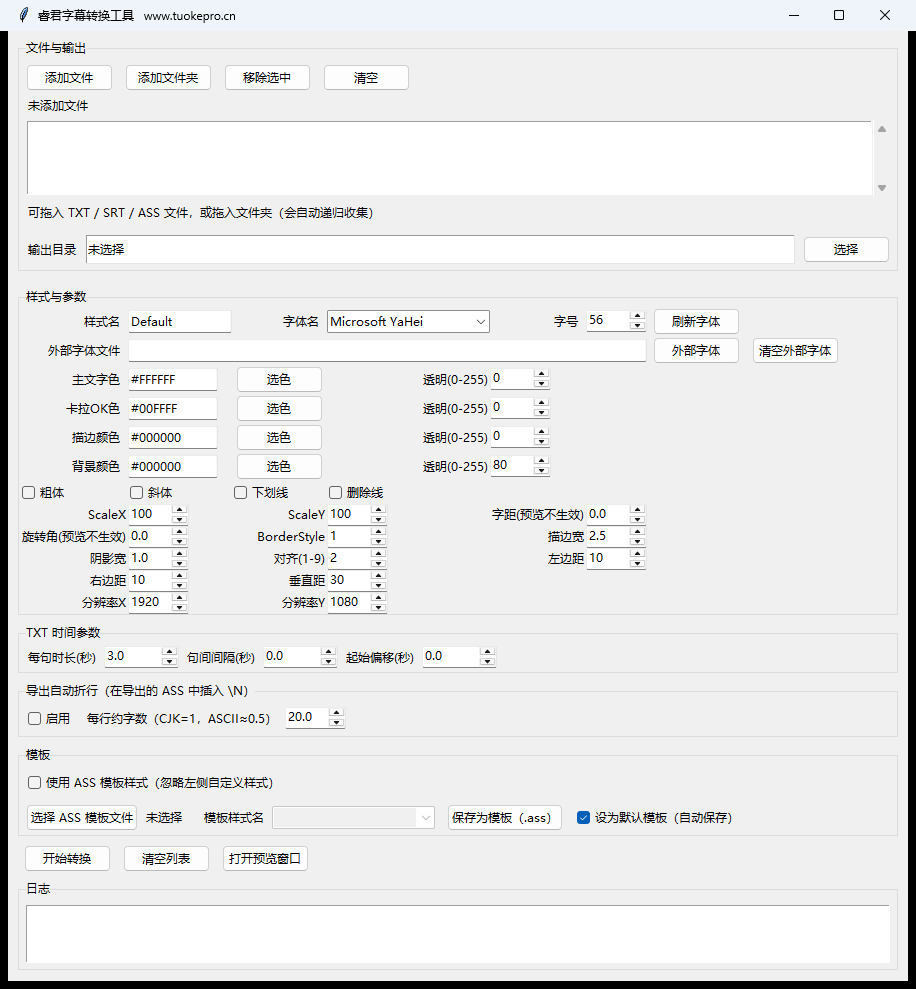Viewport: 916px width, 989px height.
Task: Click the 卡拉OK色 #00FFFF hex field
Action: pyautogui.click(x=173, y=409)
